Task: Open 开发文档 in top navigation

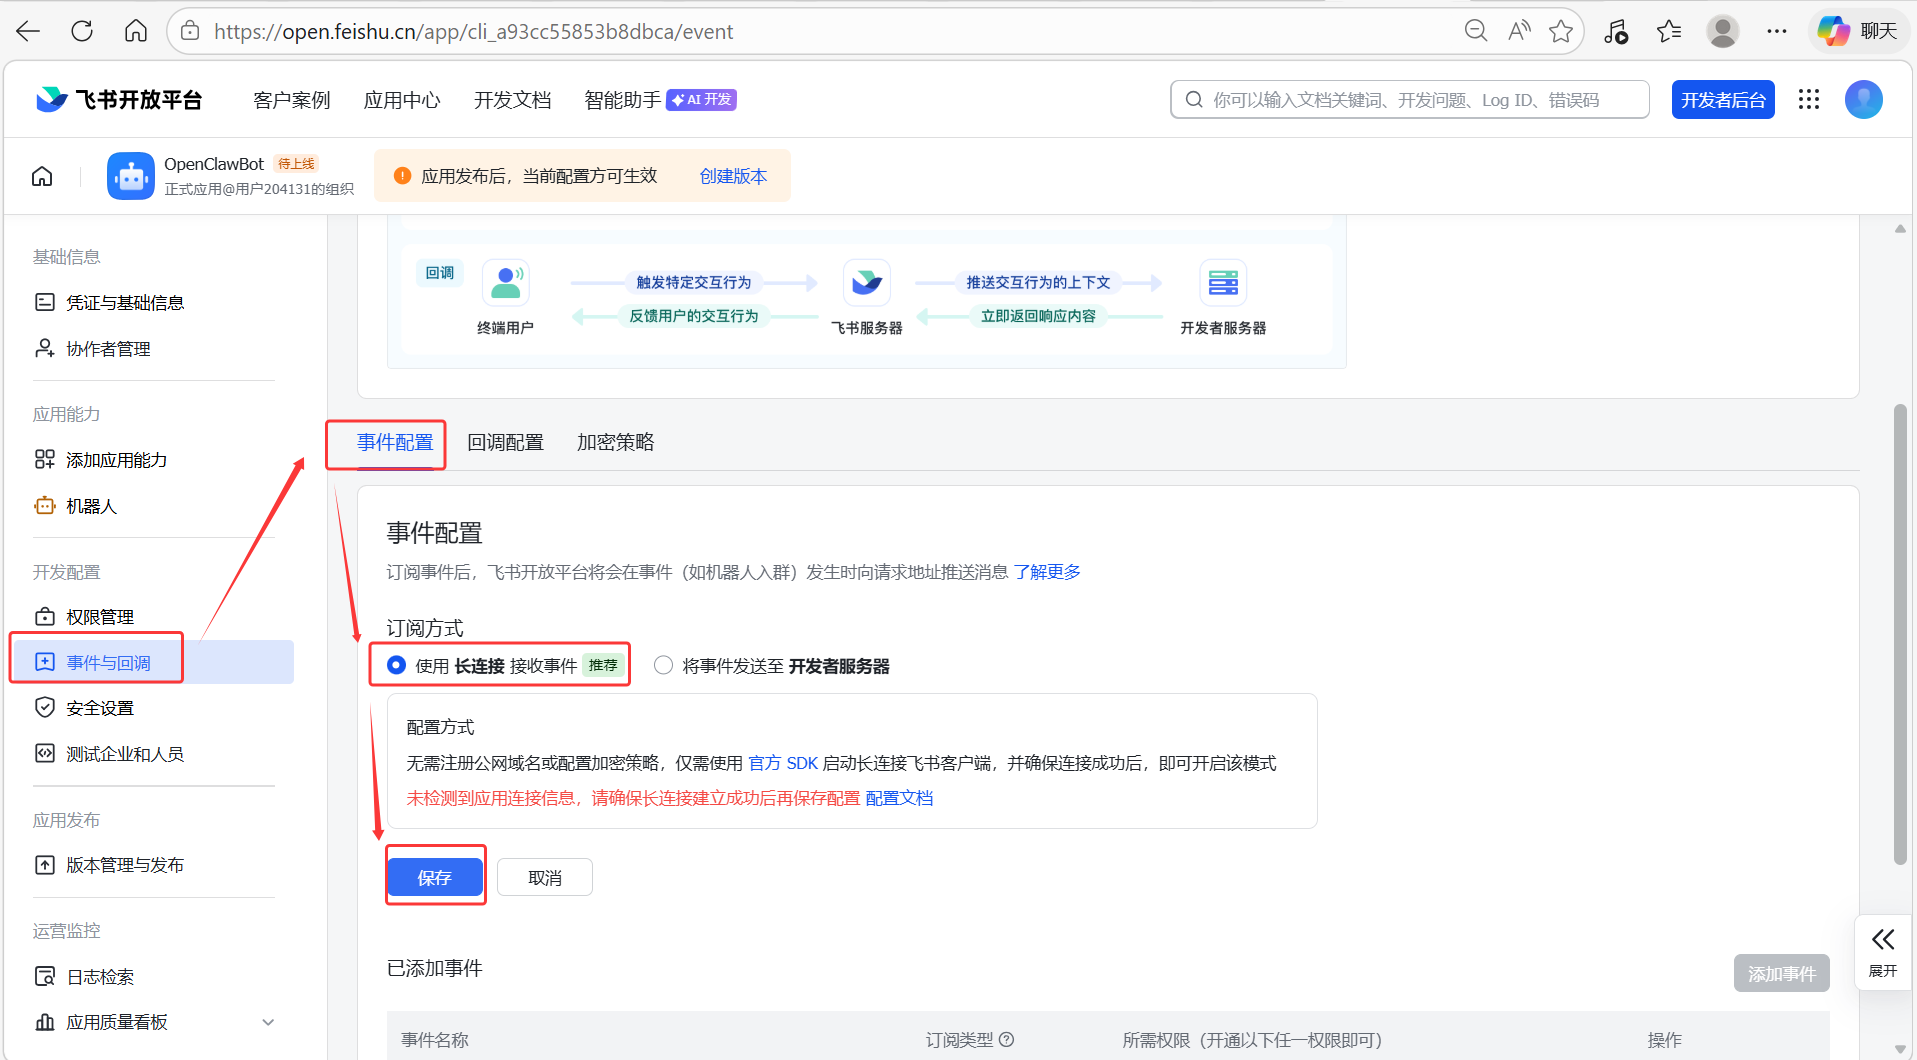Action: tap(512, 100)
